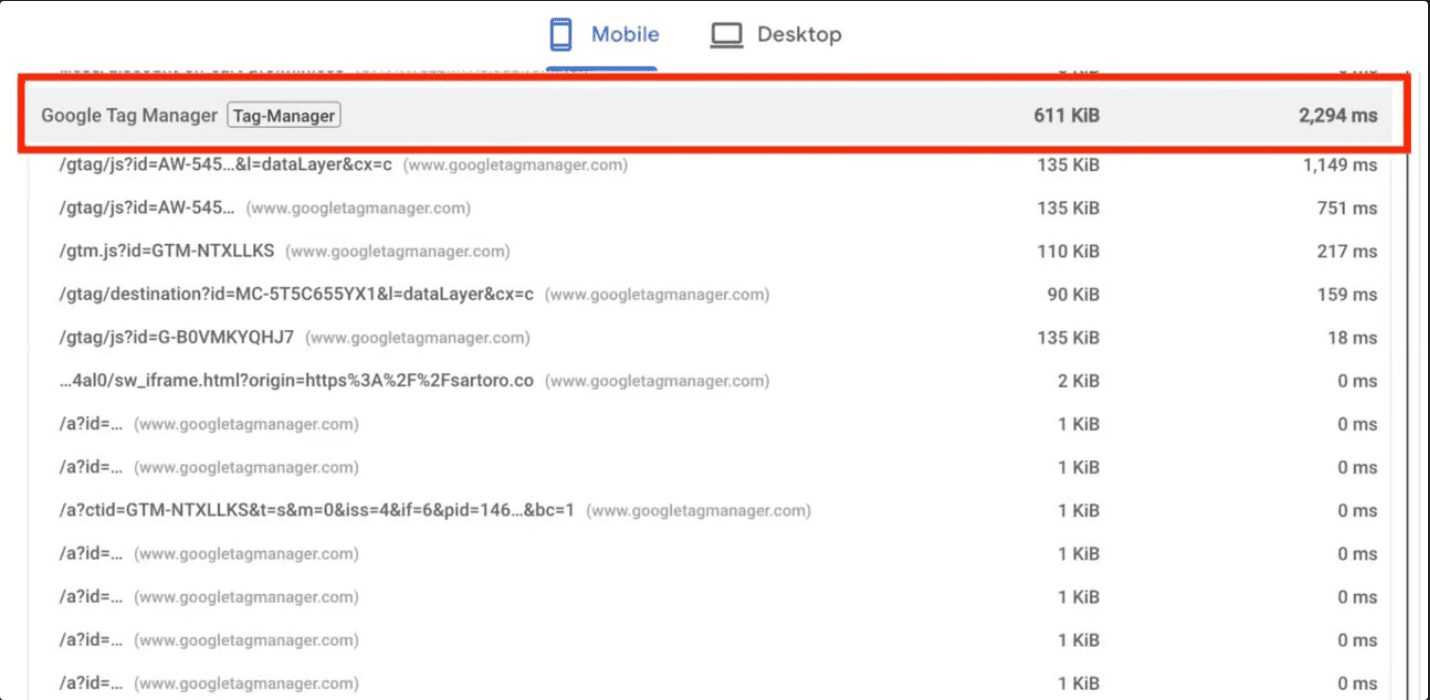Click the 2 KiB transfer size value

pyautogui.click(x=1078, y=381)
